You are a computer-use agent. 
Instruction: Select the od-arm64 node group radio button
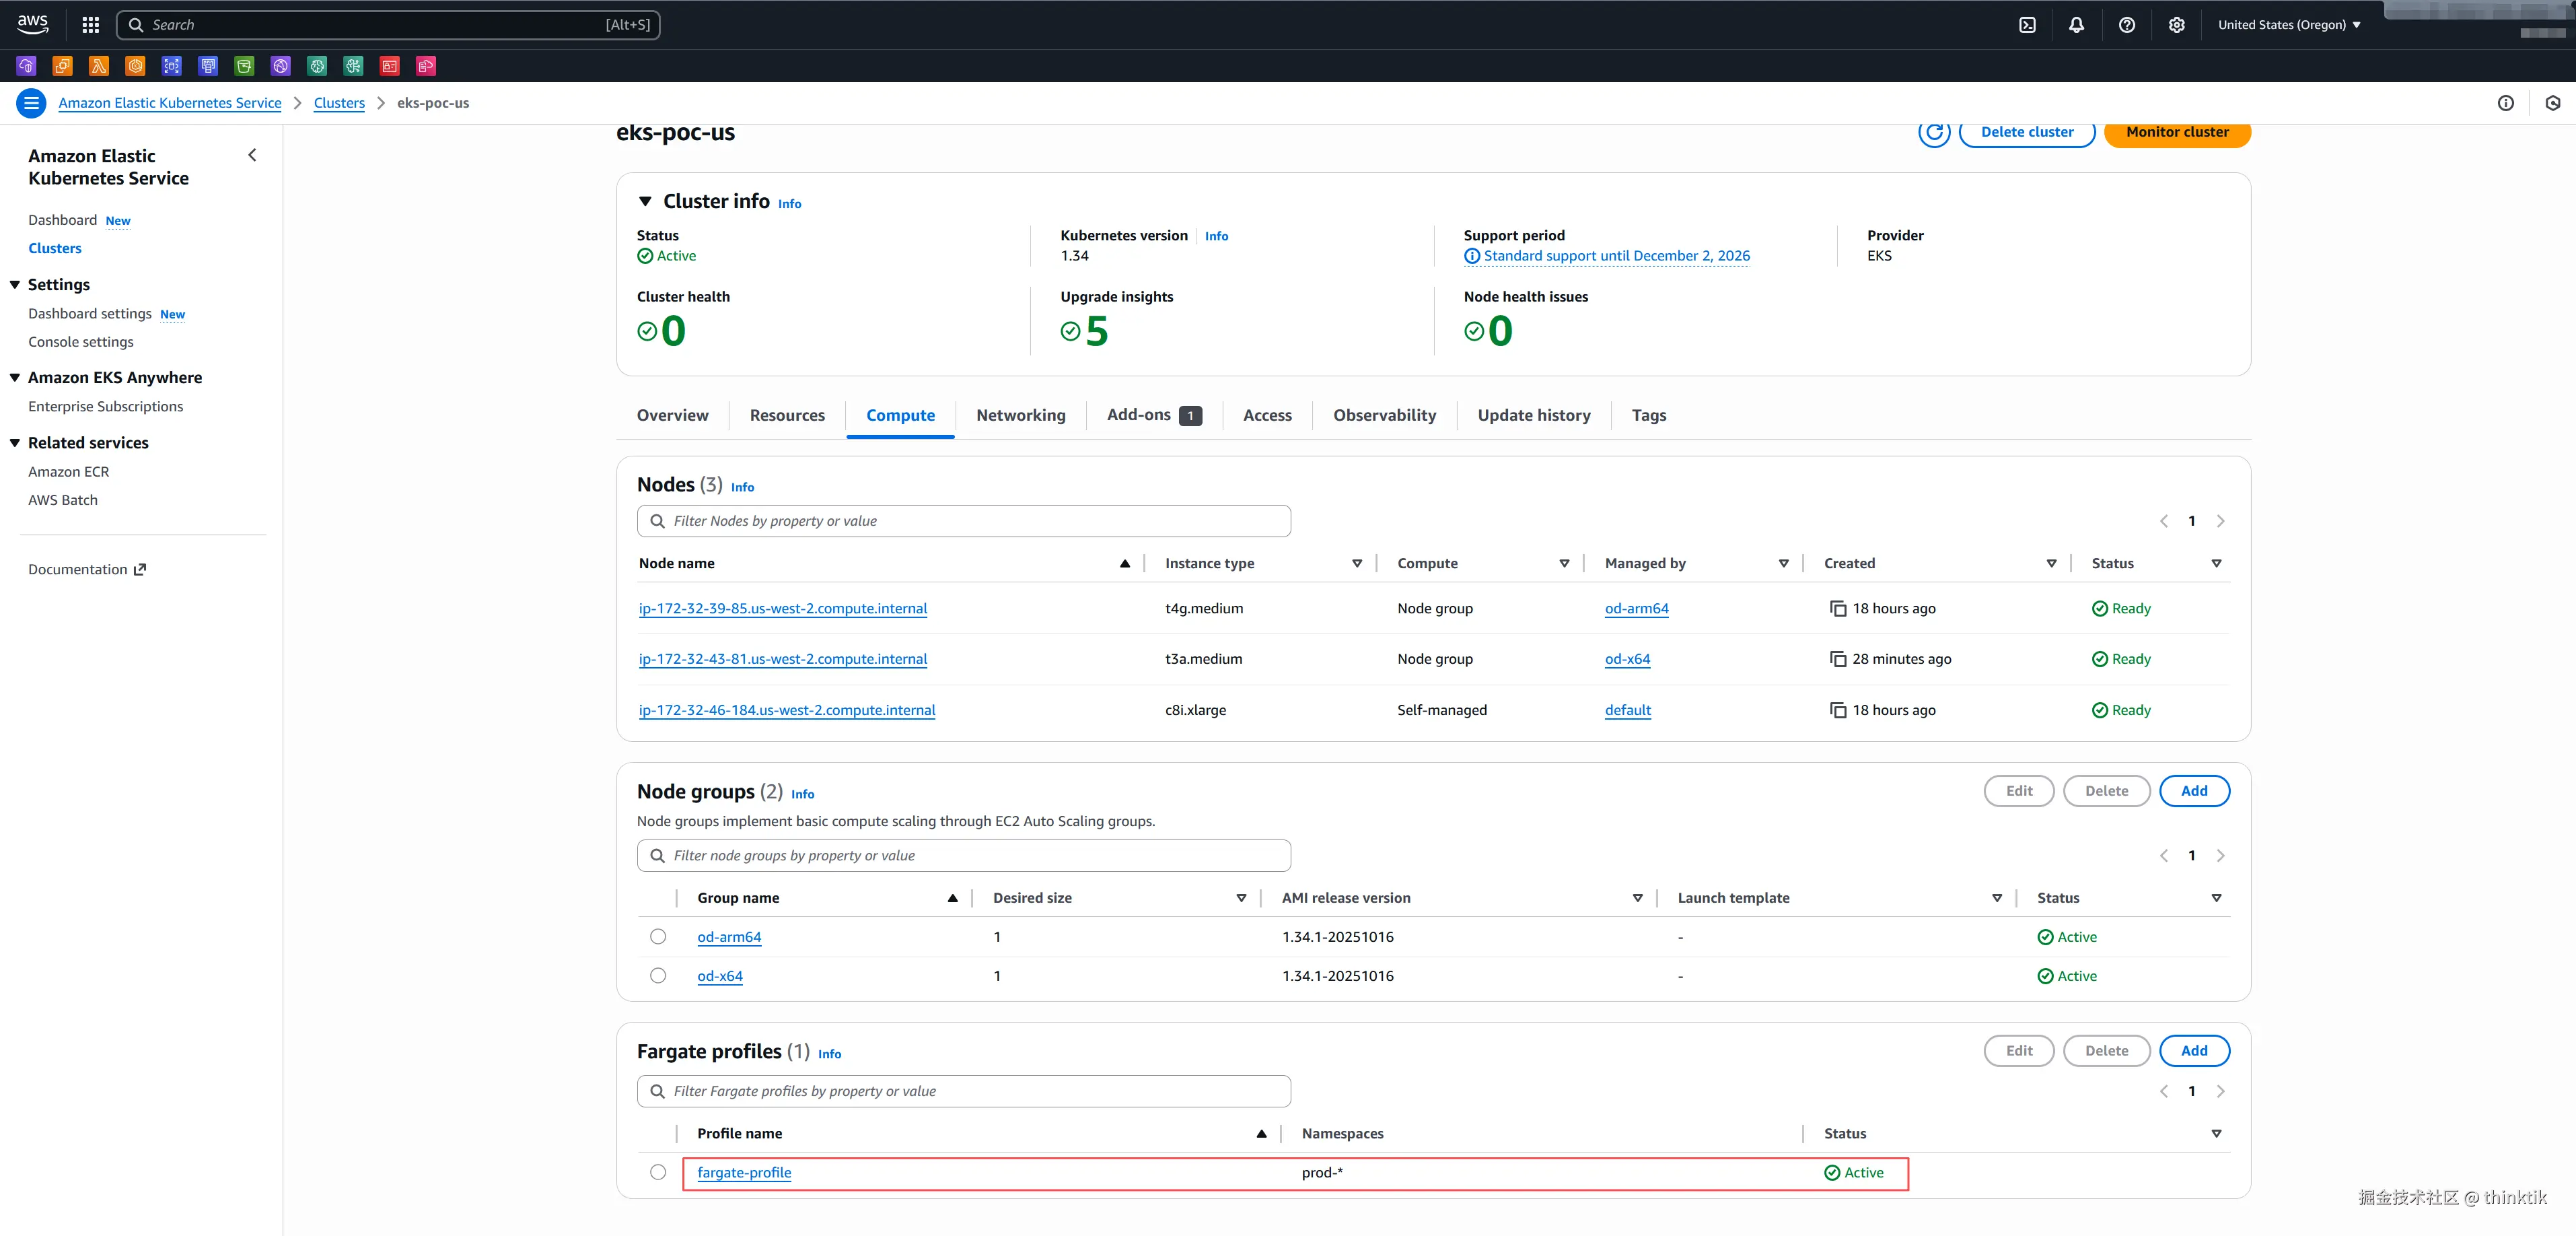tap(657, 937)
